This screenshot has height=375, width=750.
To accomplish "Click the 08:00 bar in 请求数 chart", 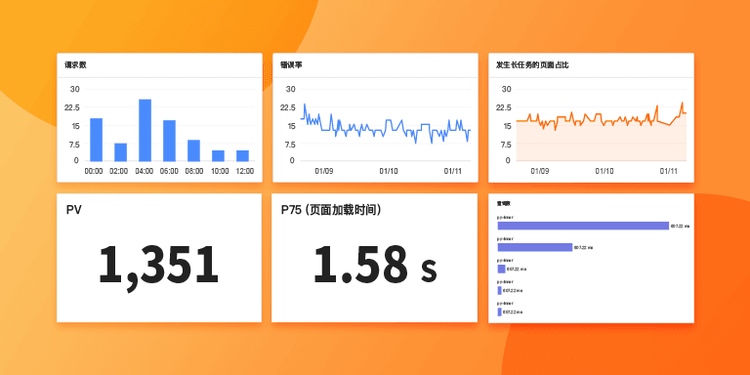I will point(194,151).
